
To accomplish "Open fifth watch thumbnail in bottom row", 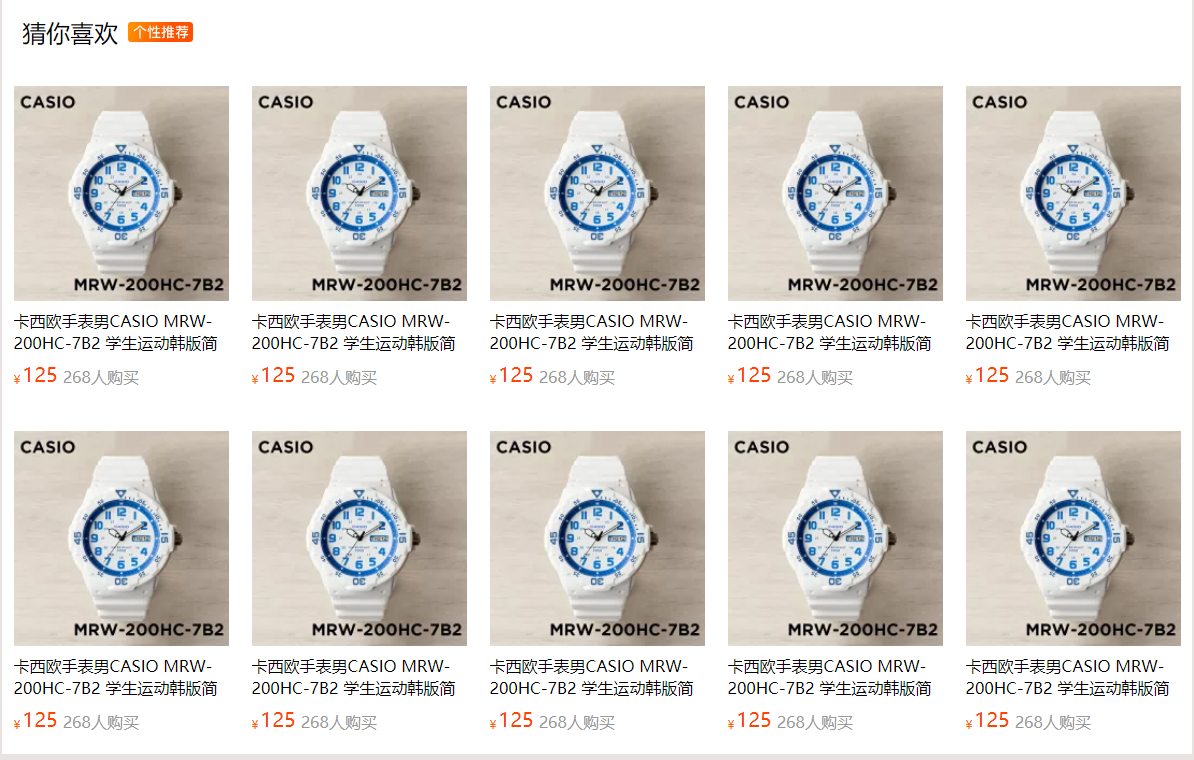I will (x=1073, y=538).
